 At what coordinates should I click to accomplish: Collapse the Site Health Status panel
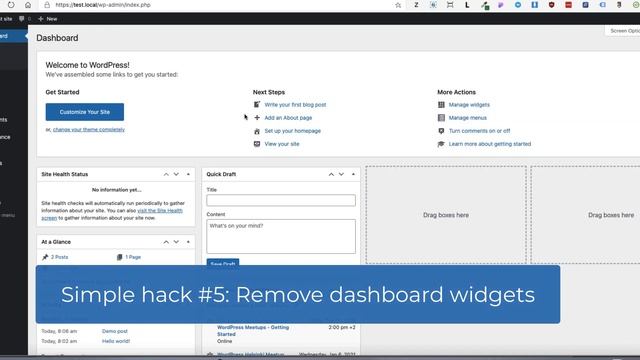[188, 174]
